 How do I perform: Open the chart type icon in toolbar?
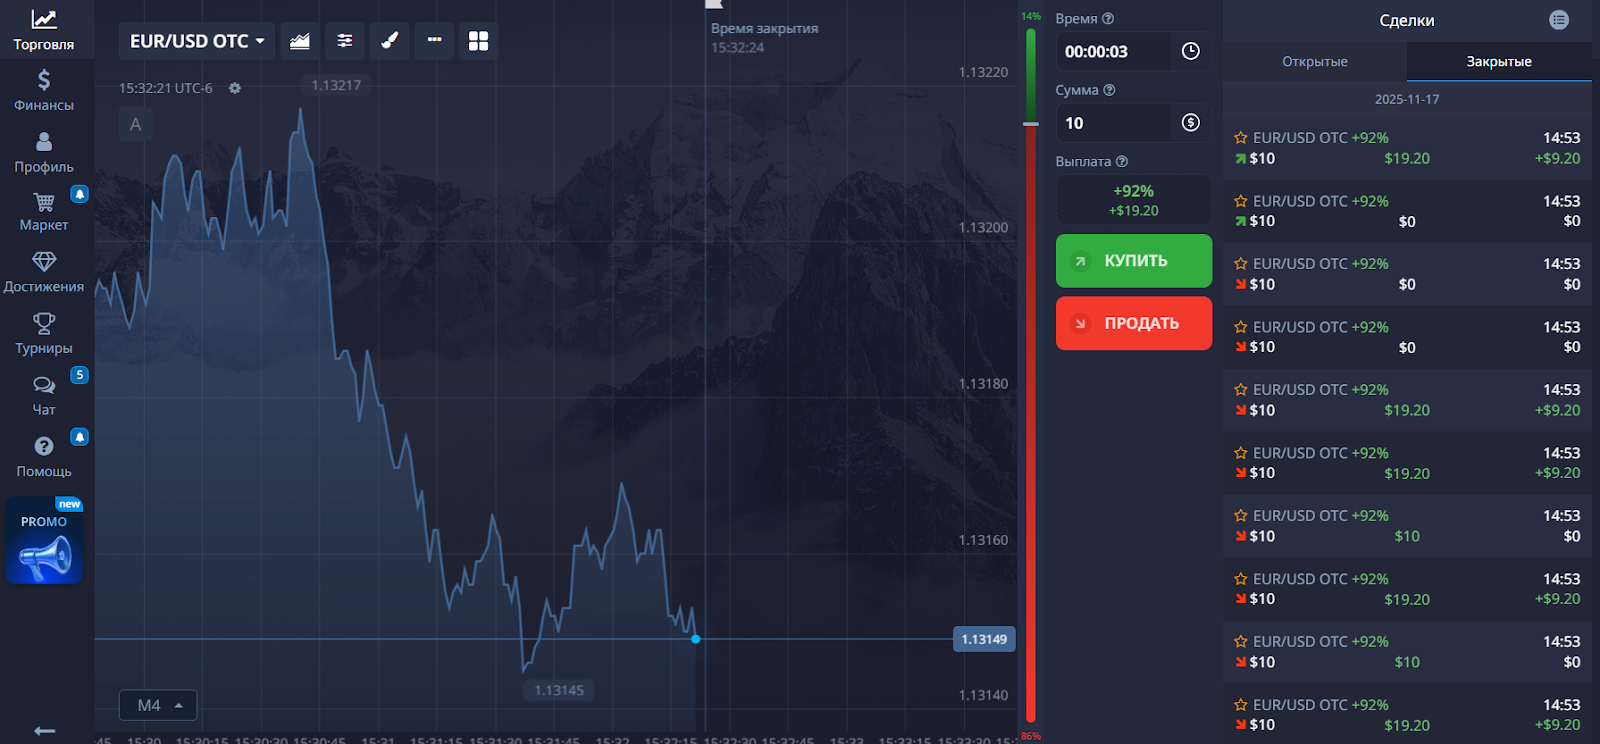pos(300,41)
